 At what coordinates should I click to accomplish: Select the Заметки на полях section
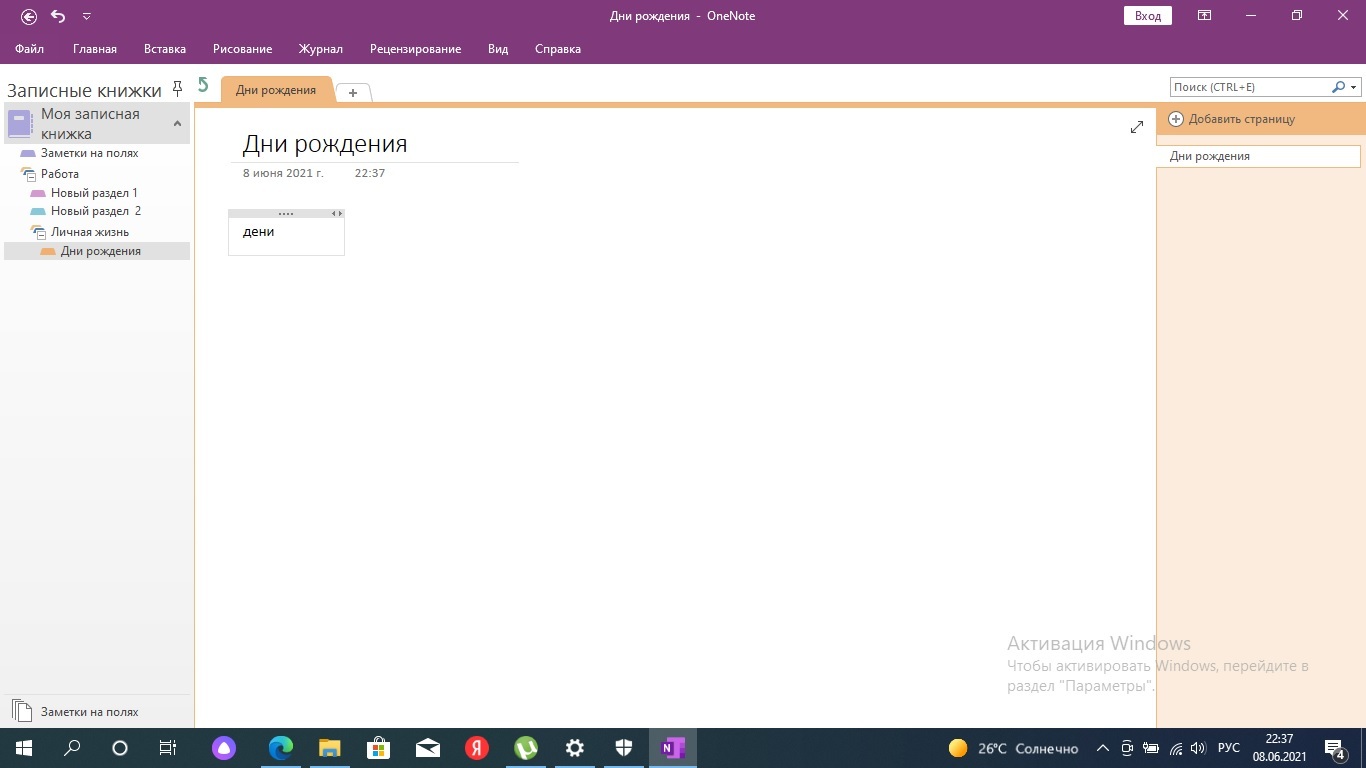[90, 153]
